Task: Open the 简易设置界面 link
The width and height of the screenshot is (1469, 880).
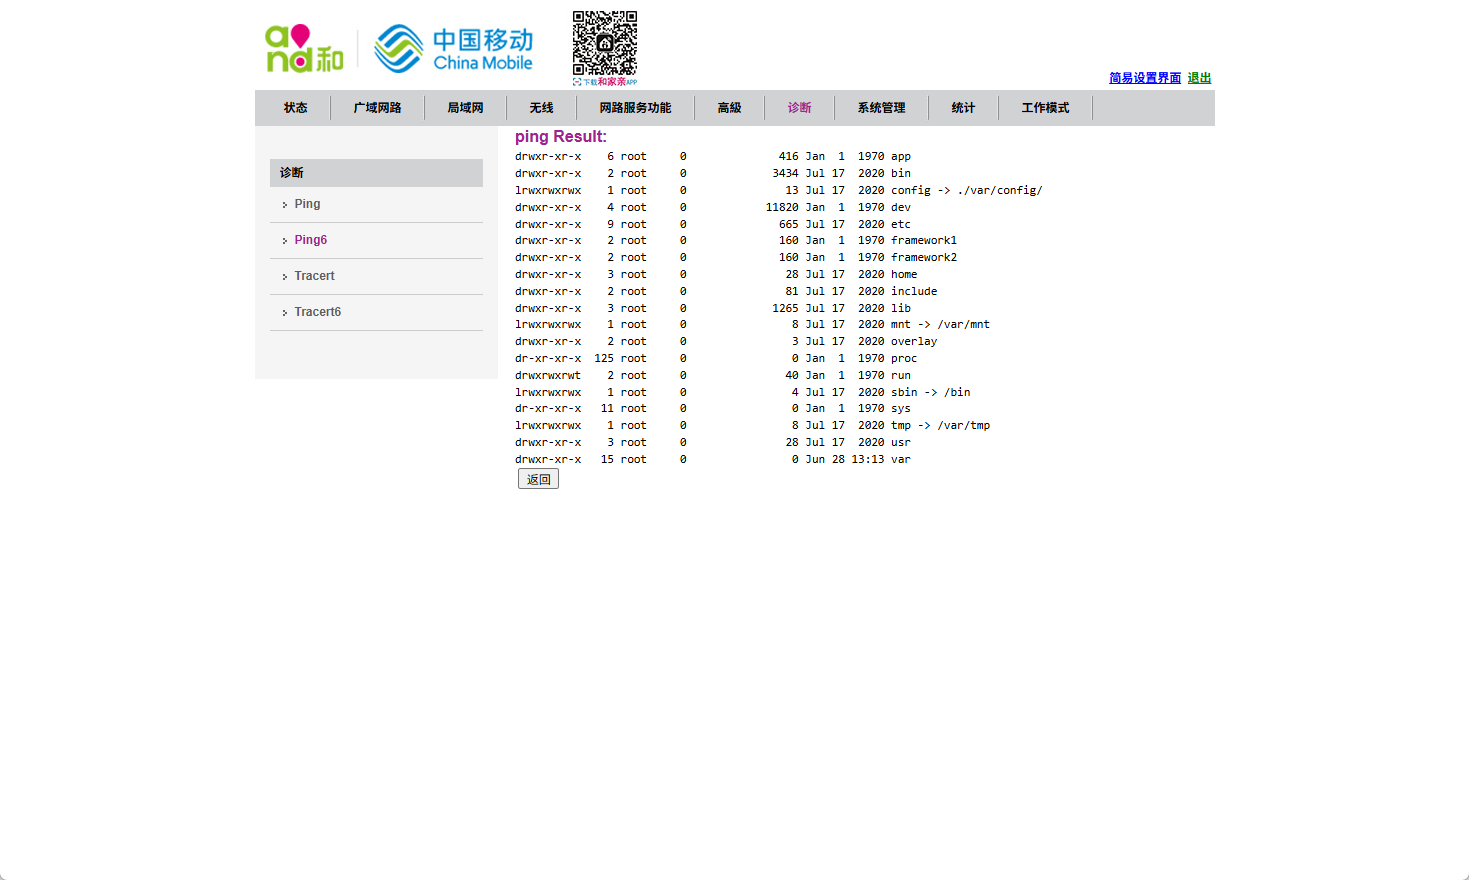Action: point(1144,78)
